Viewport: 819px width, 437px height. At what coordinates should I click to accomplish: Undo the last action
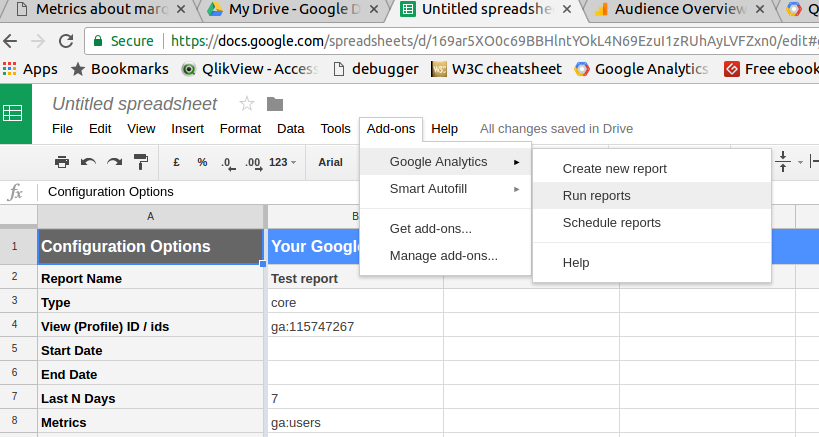click(88, 162)
